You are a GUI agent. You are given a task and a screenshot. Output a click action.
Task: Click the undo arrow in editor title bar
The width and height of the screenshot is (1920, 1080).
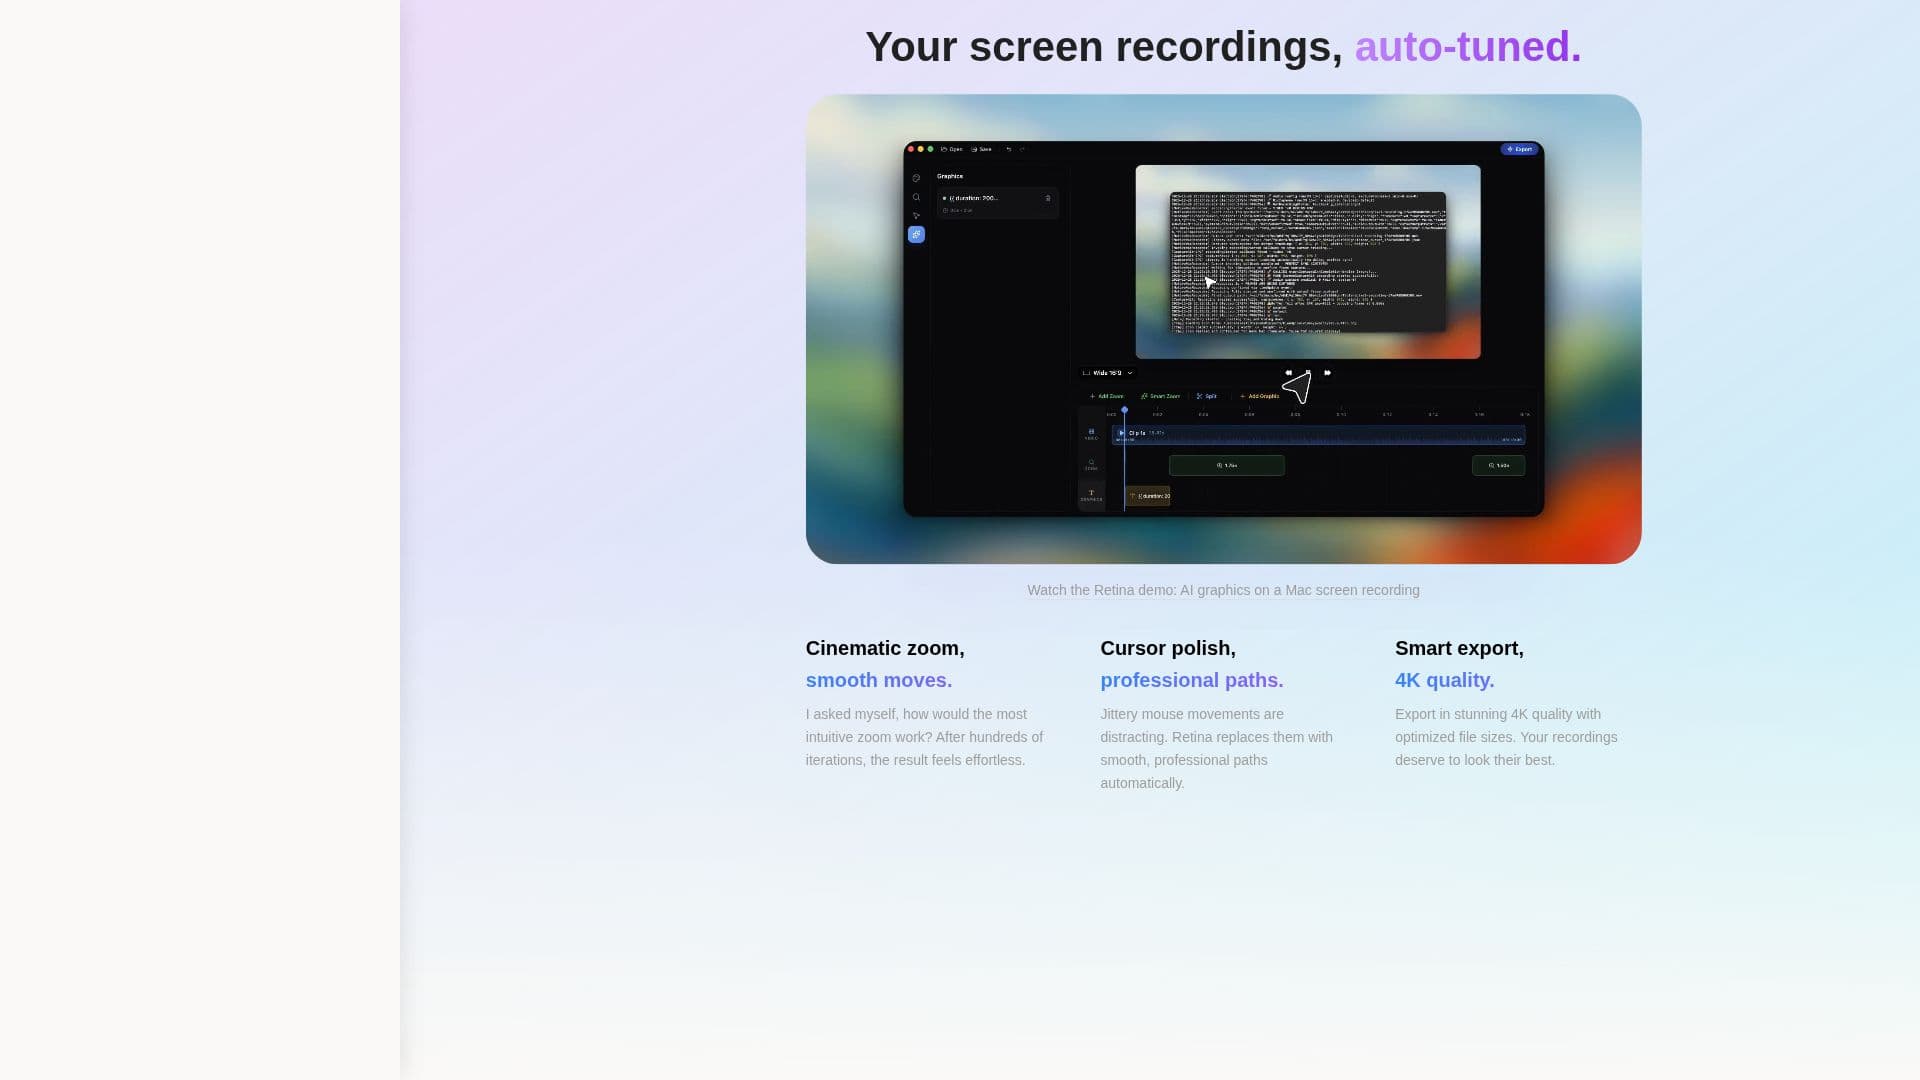1009,149
